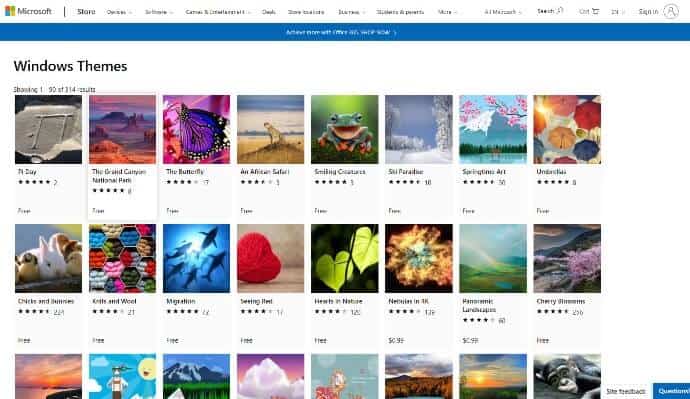The height and width of the screenshot is (399, 690).
Task: Open Store locations in navigation
Action: pyautogui.click(x=306, y=12)
